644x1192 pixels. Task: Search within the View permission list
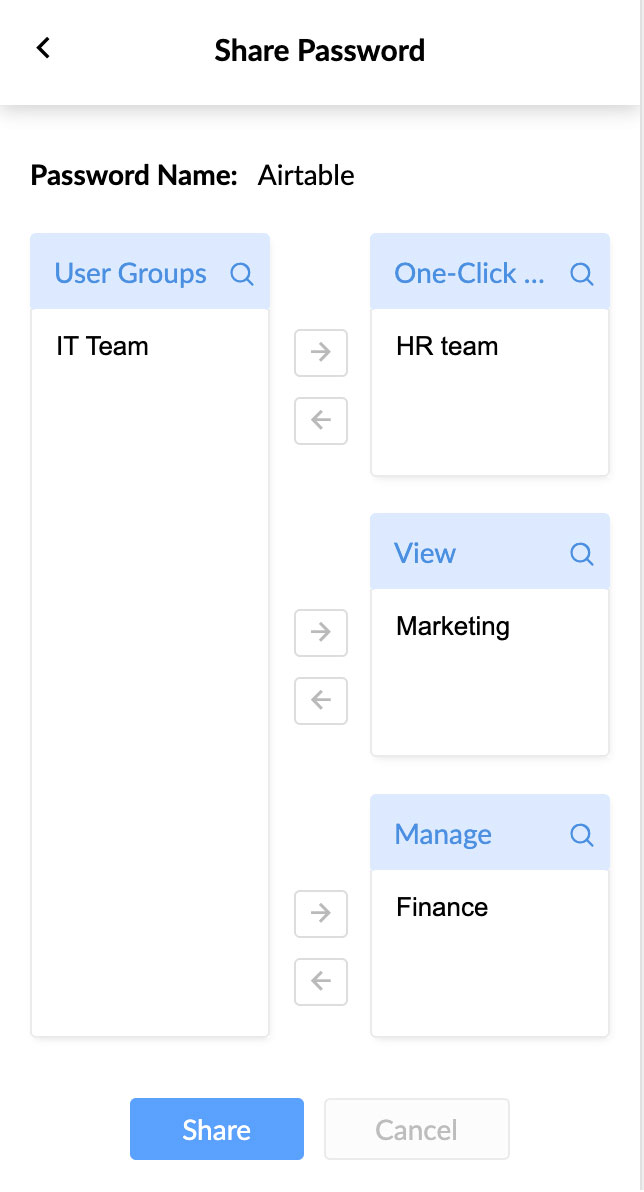(581, 554)
